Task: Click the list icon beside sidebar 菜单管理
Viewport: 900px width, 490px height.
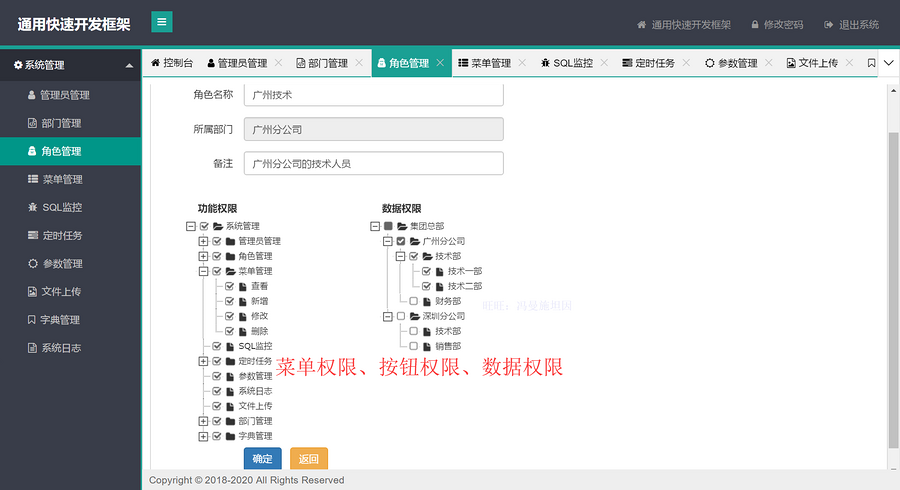Action: [x=33, y=179]
